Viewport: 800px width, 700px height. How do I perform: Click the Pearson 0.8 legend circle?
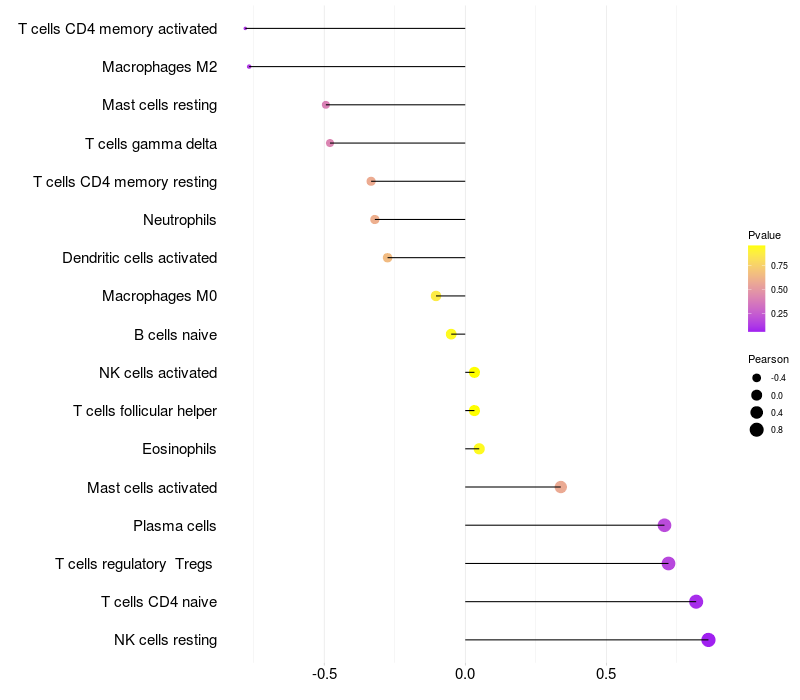coord(757,430)
